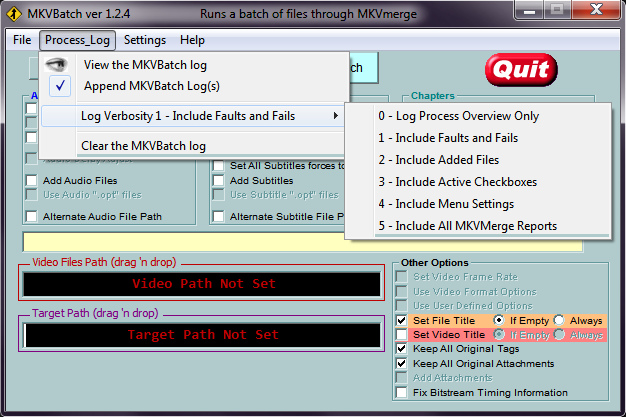The width and height of the screenshot is (626, 417).
Task: Close the Process_Log menu
Action: [77, 40]
